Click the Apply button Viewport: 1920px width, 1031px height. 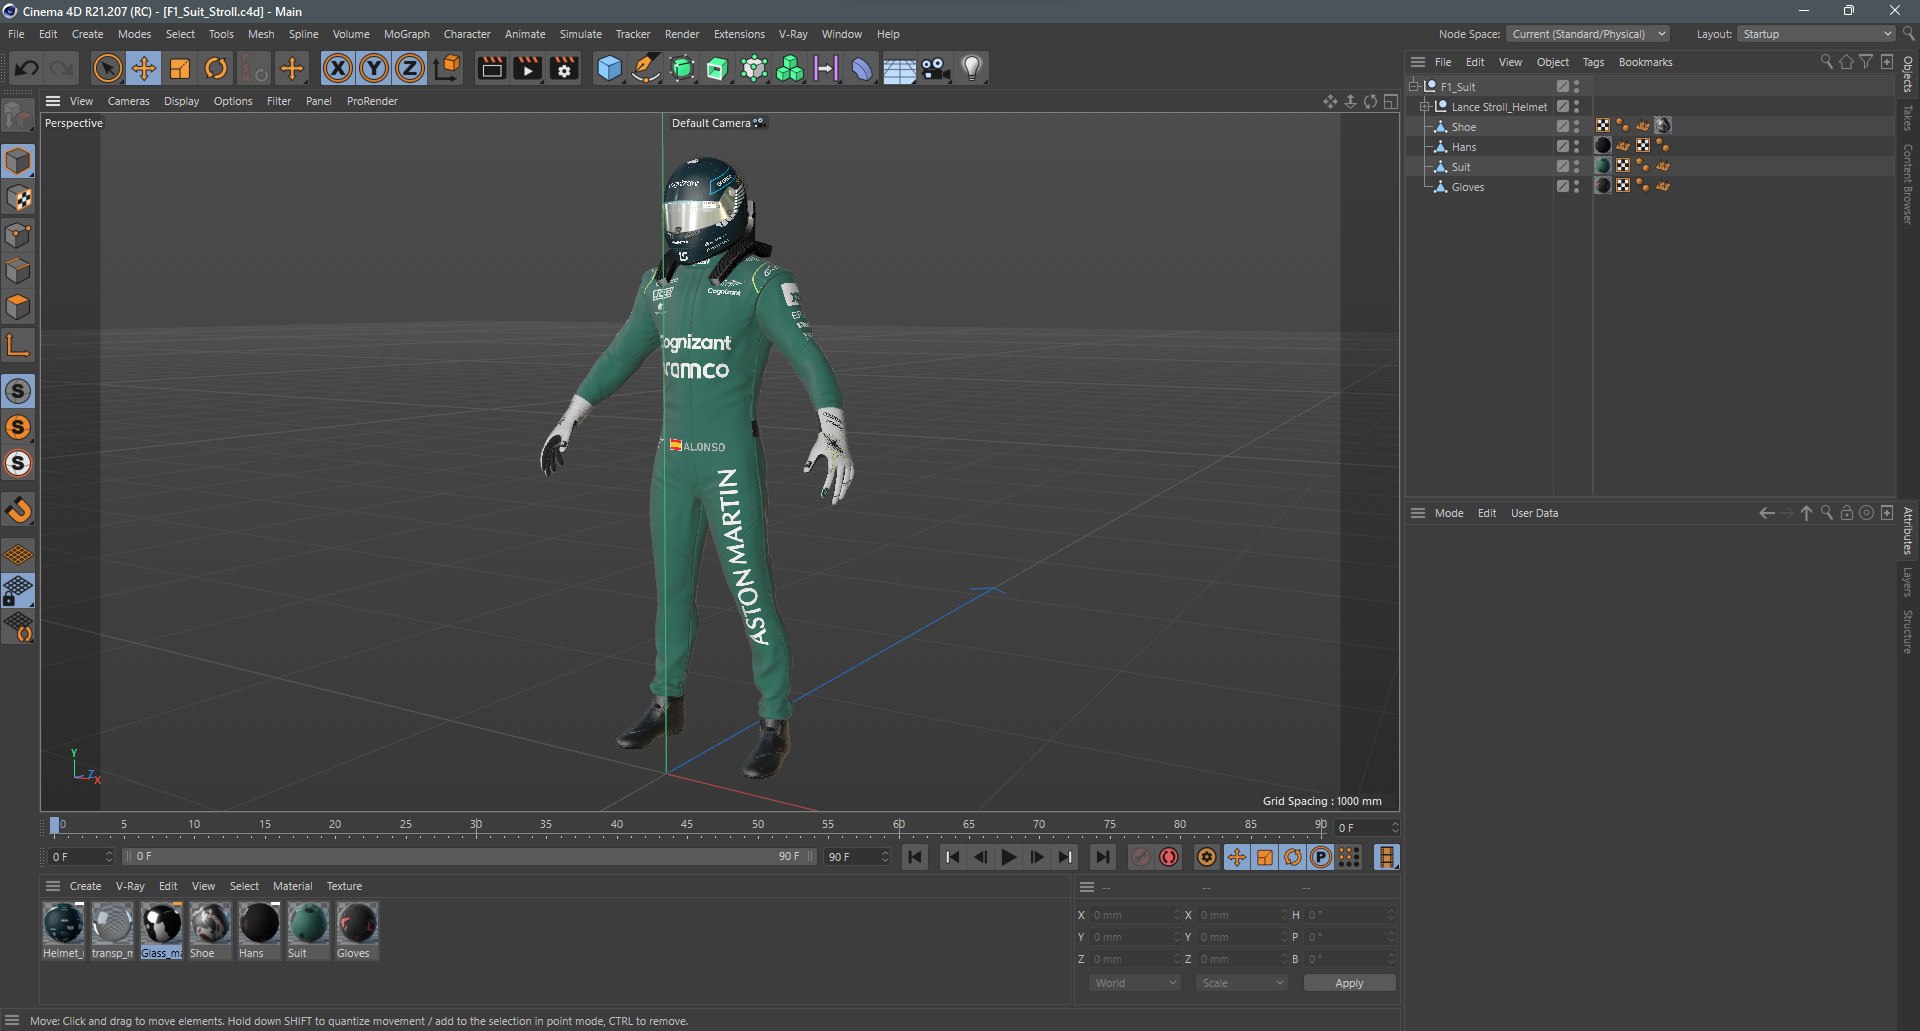1349,983
